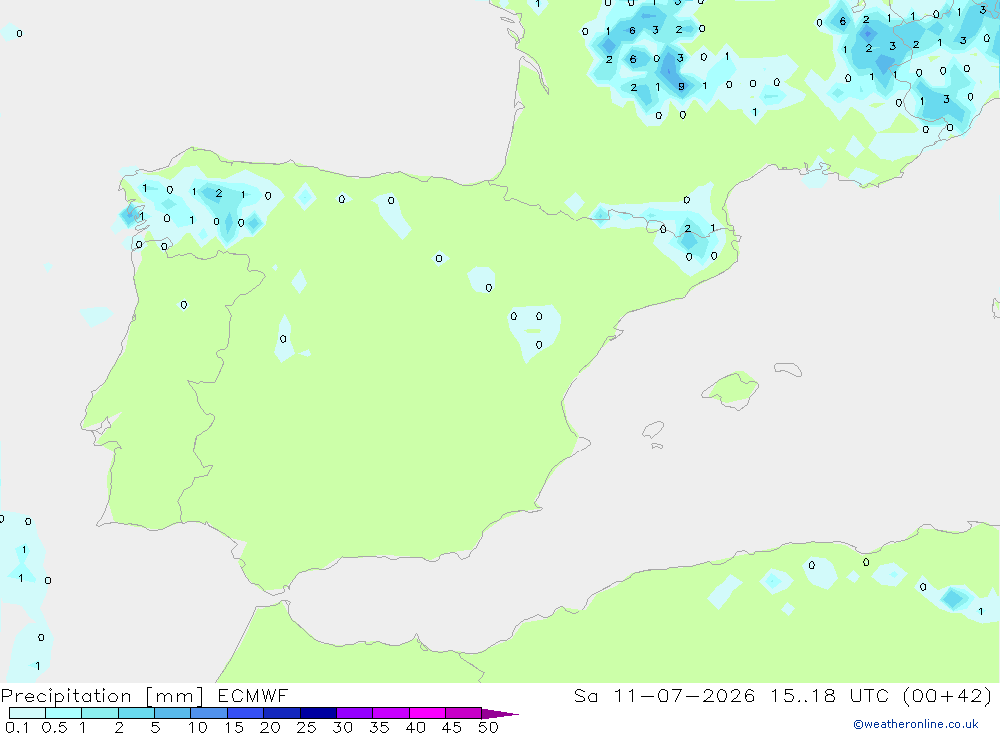
Task: Click the 'Precipitation' title word
Action: 66,696
